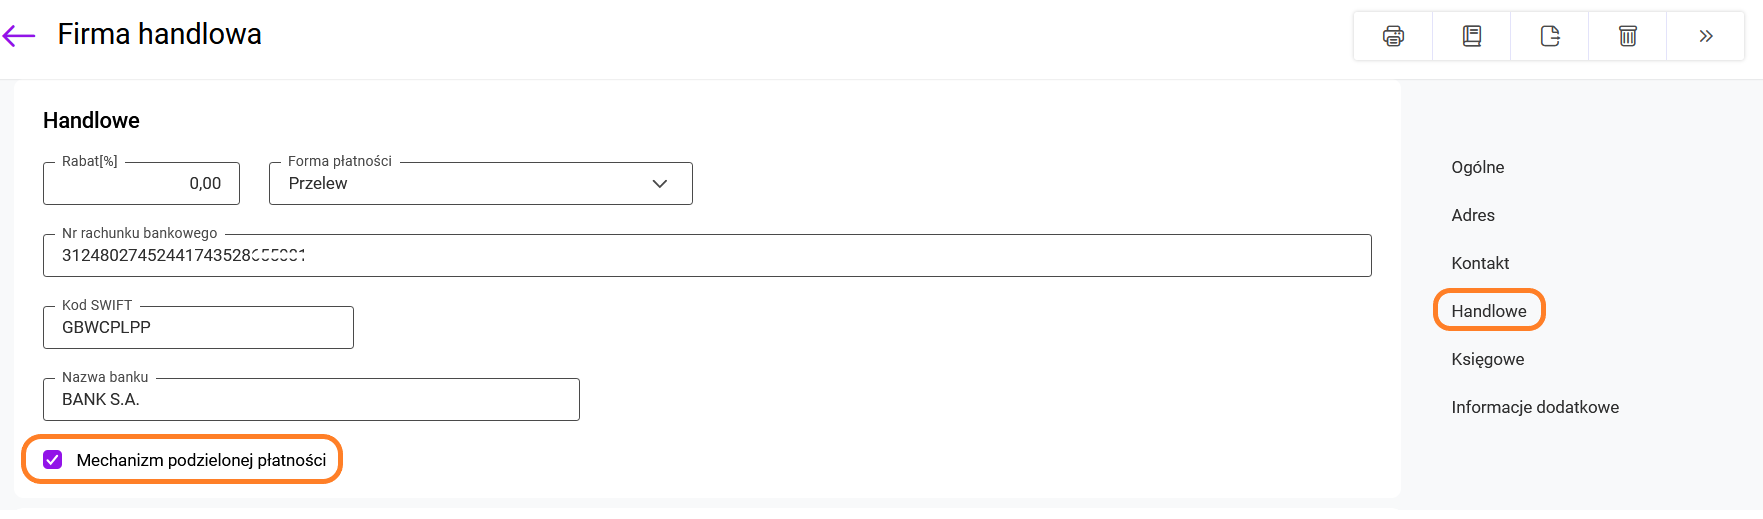Select the Nazwa banku text field
1763x519 pixels.
(x=311, y=400)
